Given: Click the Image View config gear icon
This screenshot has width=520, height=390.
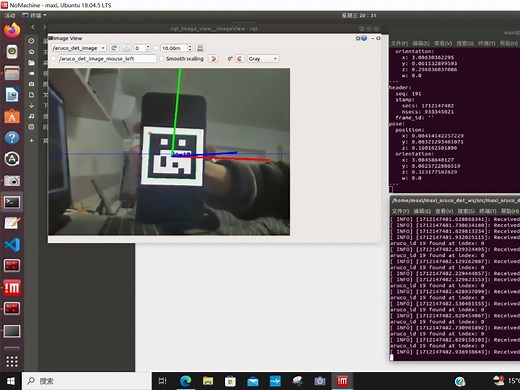Looking at the screenshot, I should pyautogui.click(x=358, y=38).
